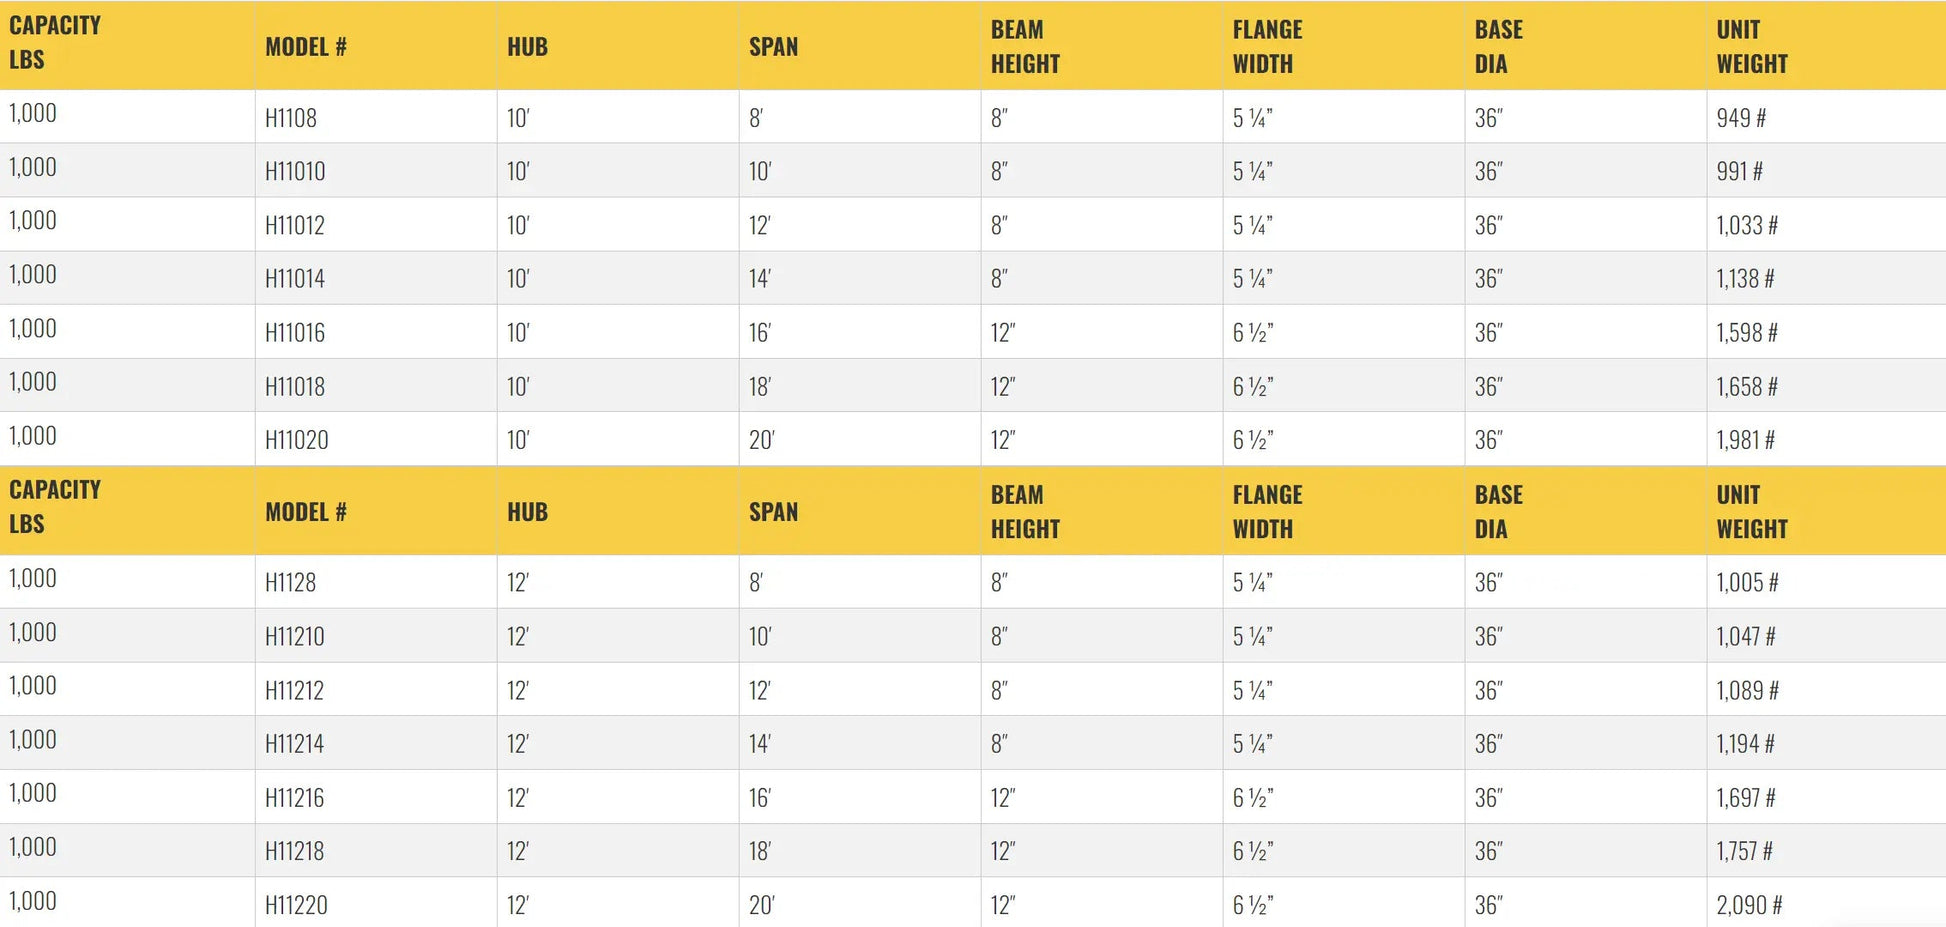Click the 1,981 # unit weight cell
Viewport: 1946px width, 927px height.
1746,440
